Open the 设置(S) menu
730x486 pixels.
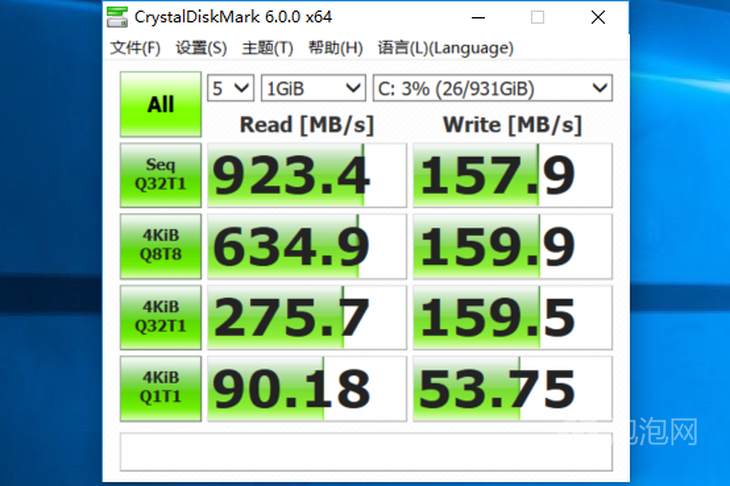pos(201,48)
